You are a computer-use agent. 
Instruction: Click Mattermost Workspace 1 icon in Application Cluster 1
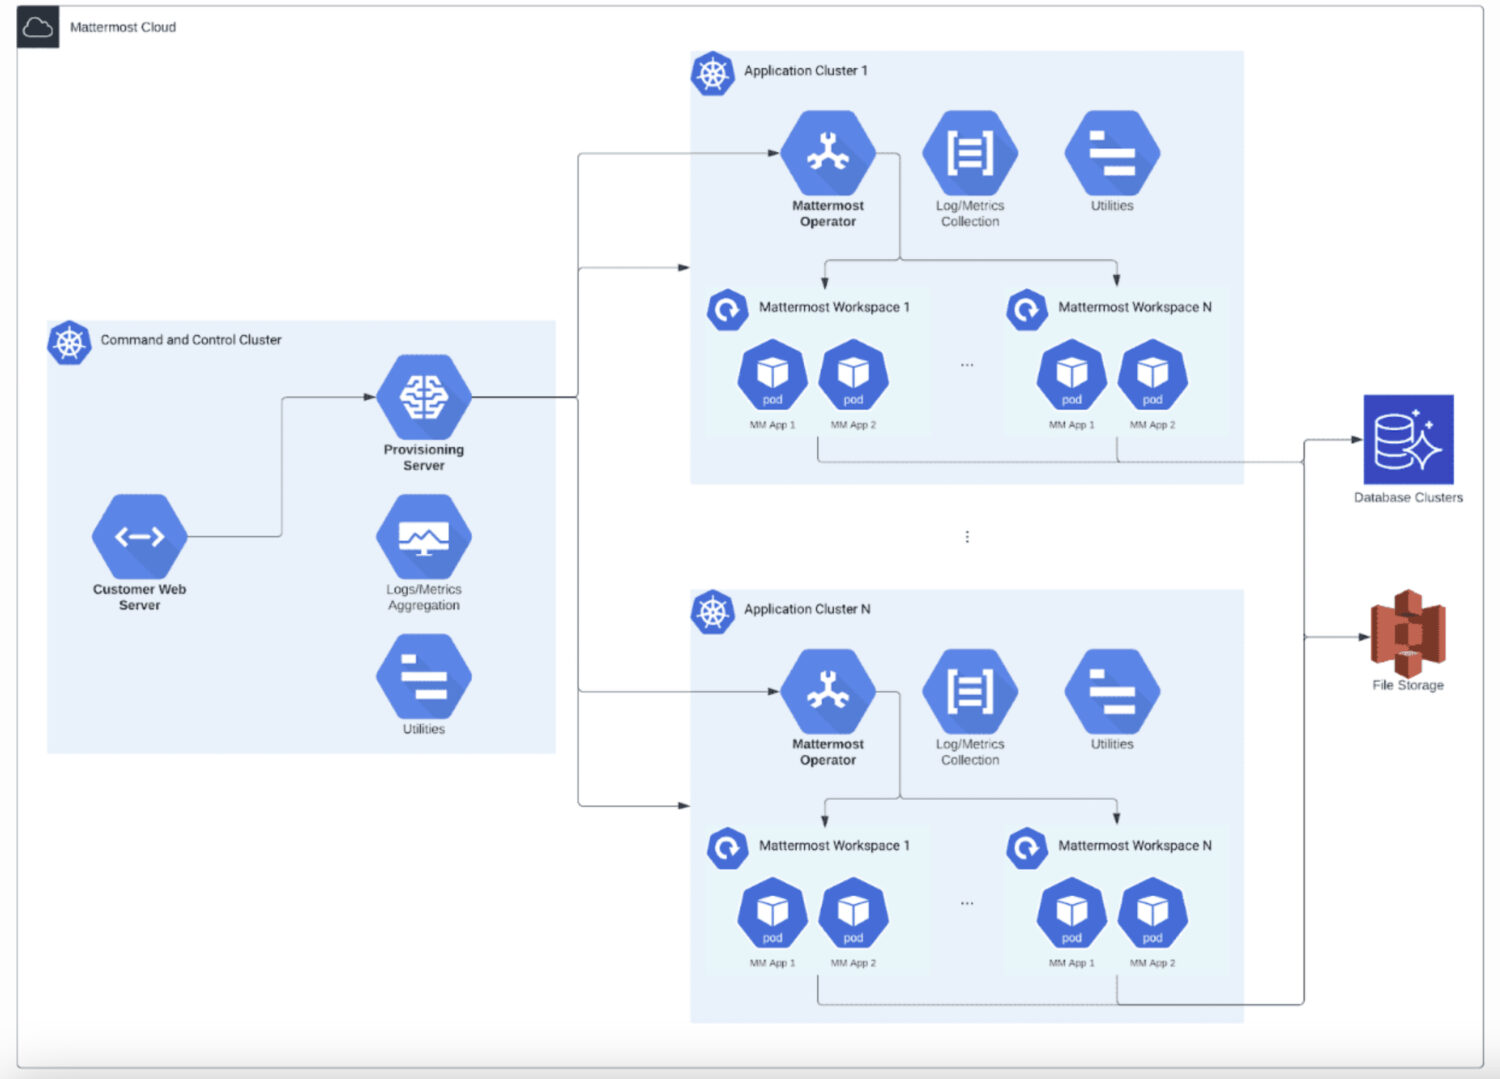[728, 310]
